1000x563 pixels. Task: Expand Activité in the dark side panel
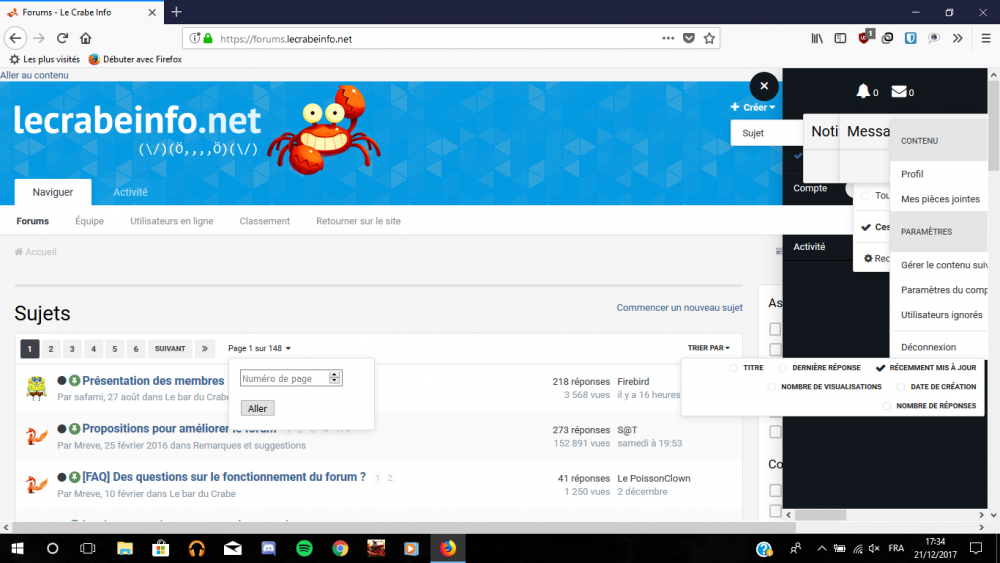pos(809,247)
